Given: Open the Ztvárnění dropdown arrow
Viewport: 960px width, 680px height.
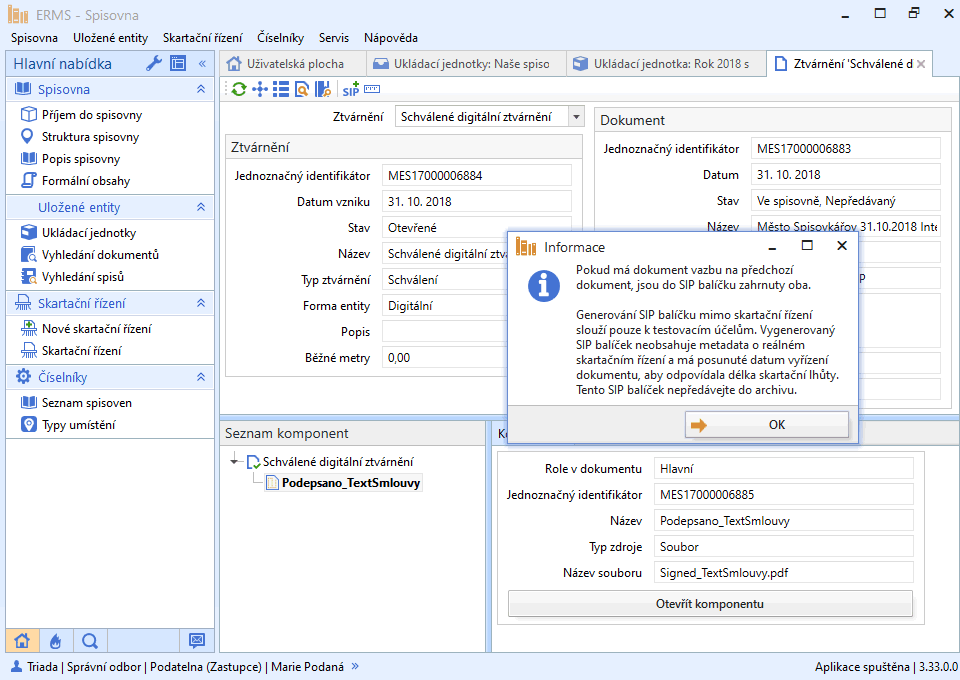Looking at the screenshot, I should click(x=576, y=117).
